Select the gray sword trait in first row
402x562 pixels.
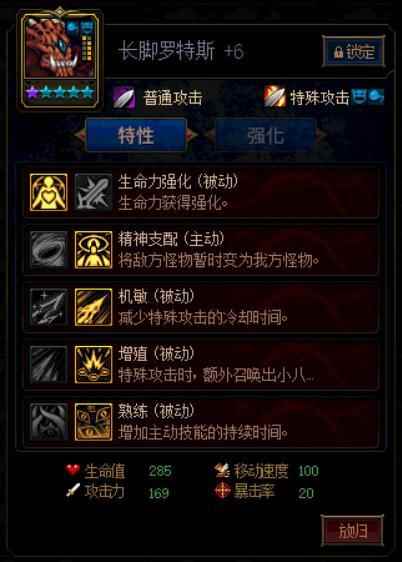[93, 192]
